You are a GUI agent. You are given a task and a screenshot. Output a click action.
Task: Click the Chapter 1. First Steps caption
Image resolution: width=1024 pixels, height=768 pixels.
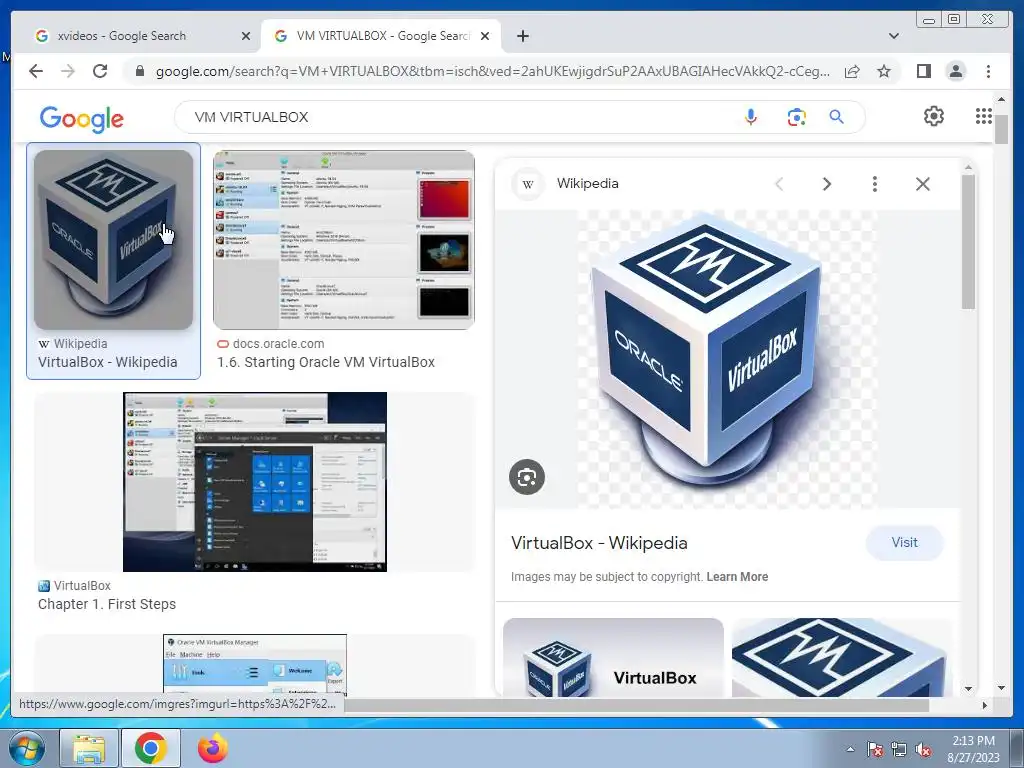pyautogui.click(x=107, y=605)
